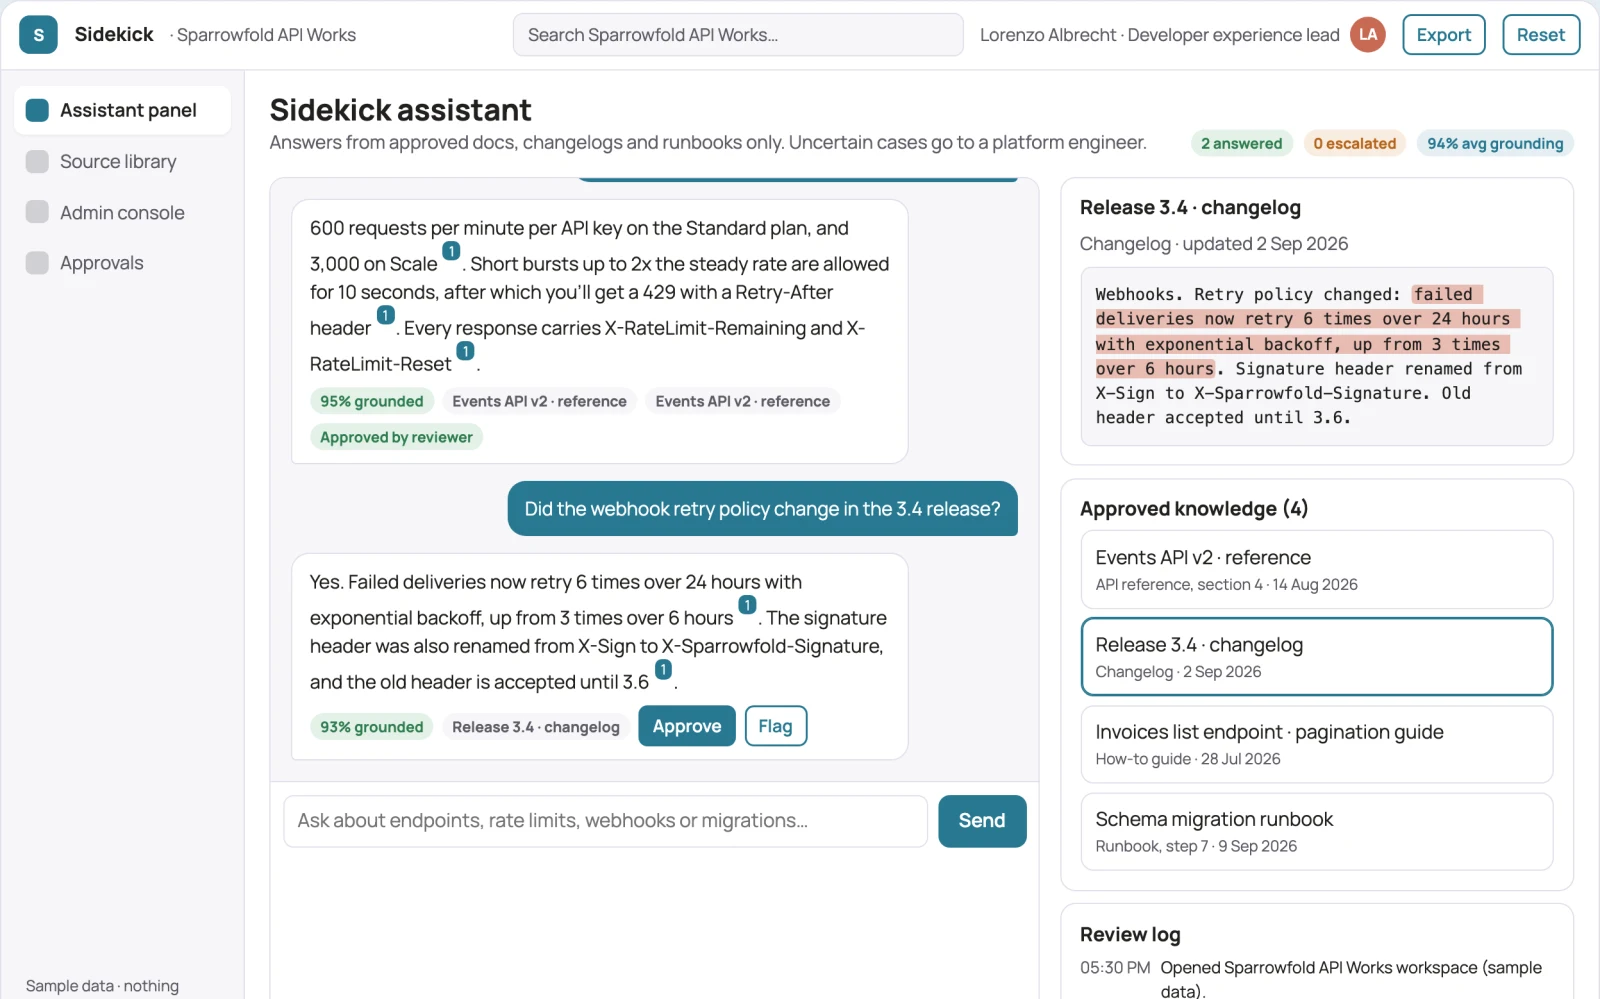Click the '93% grounded' badge
Viewport: 1600px width, 999px height.
372,727
